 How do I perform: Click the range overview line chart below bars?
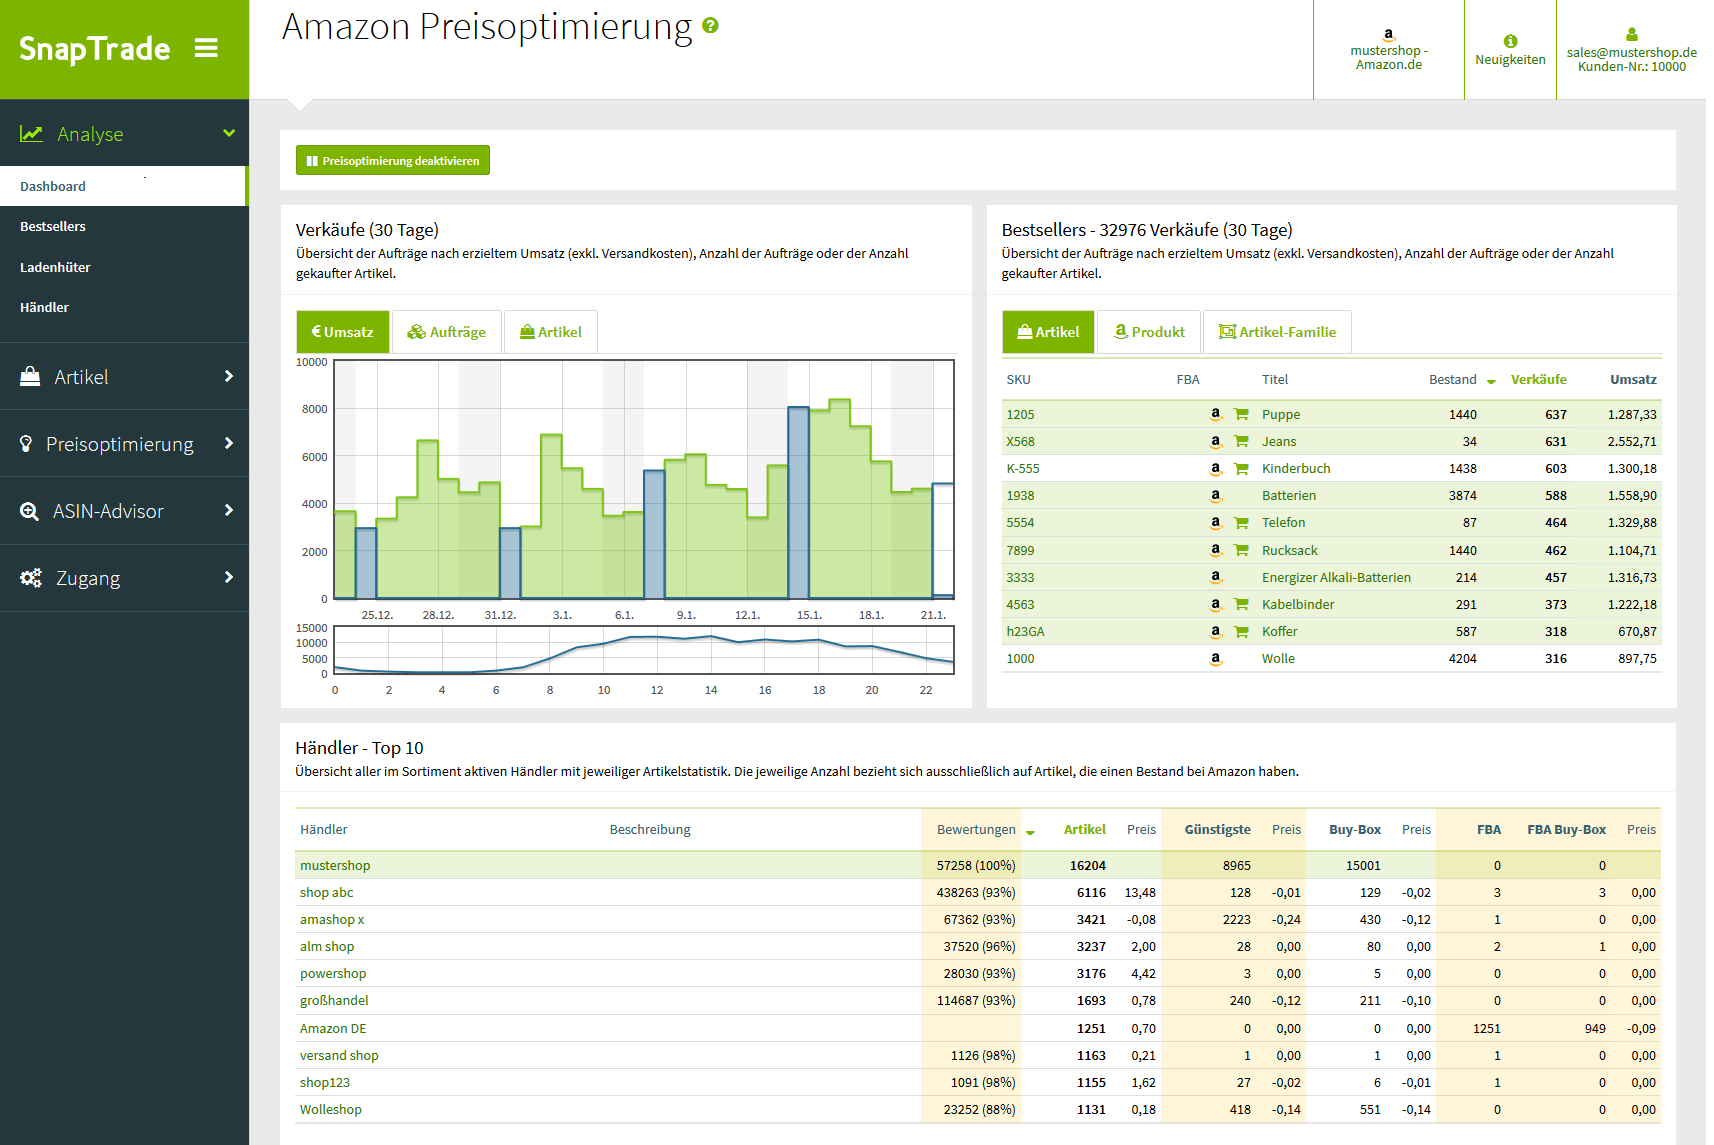pyautogui.click(x=643, y=650)
